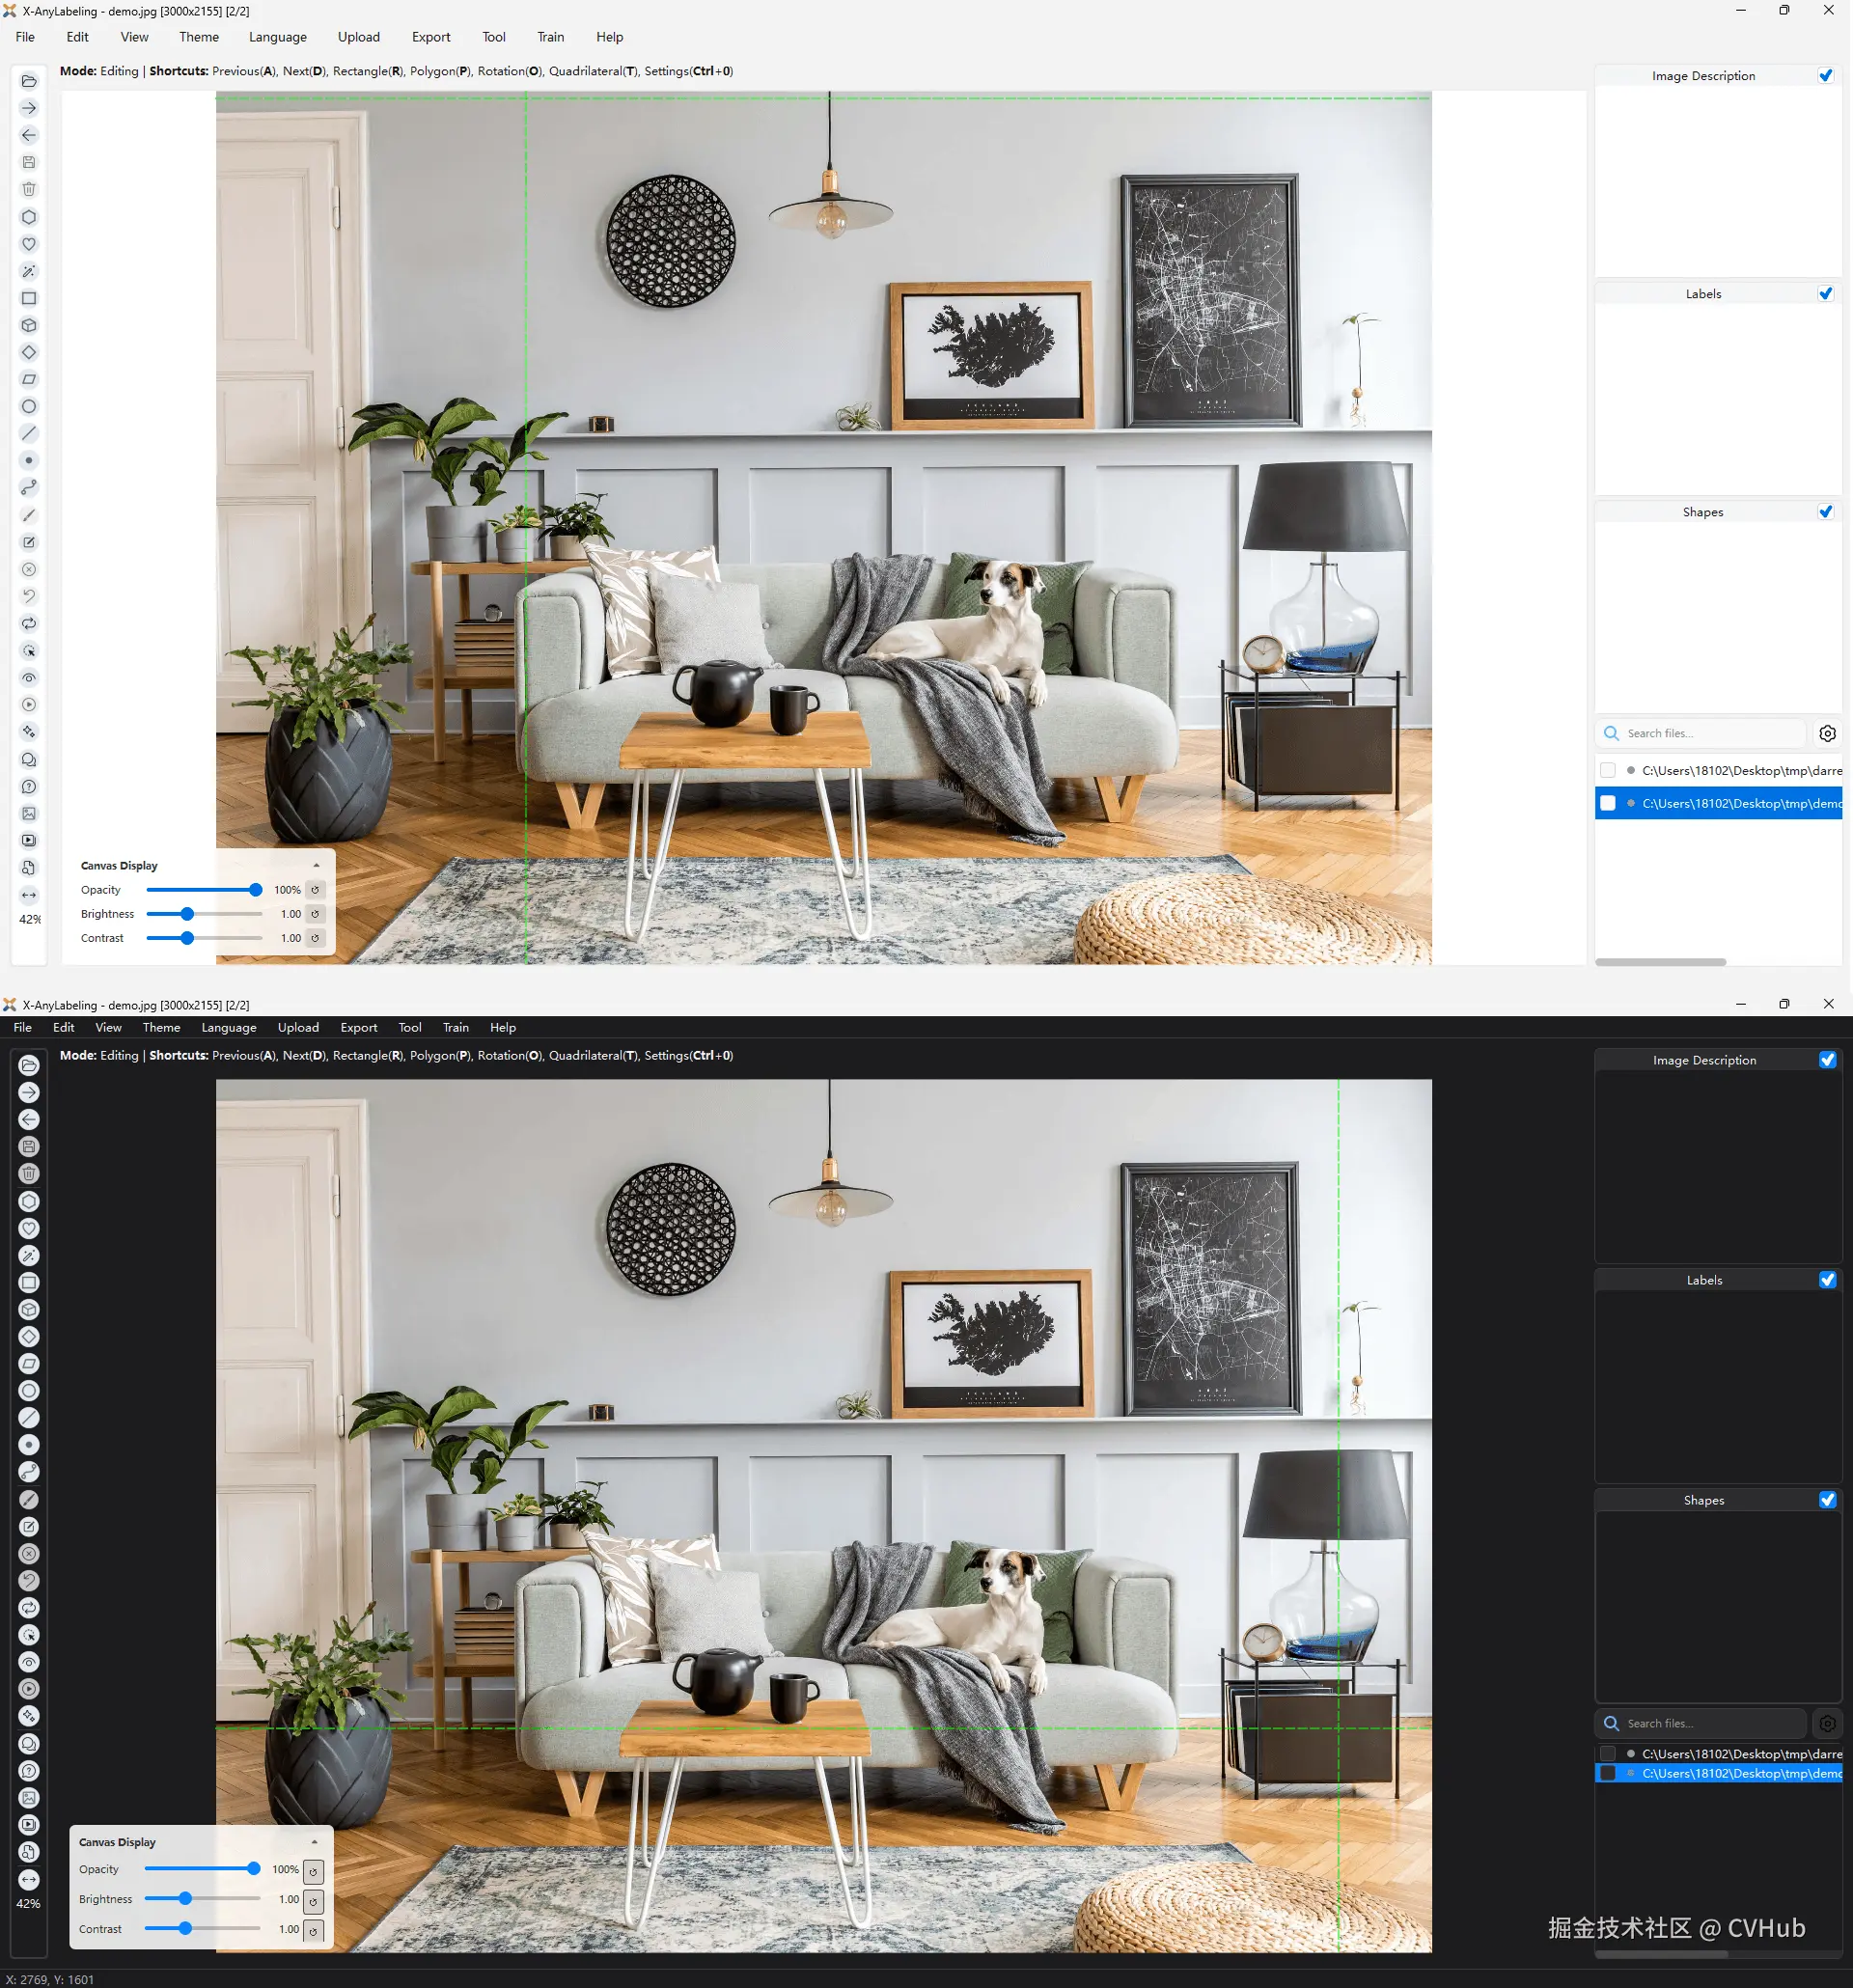
Task: Select the circle shape tool in the dark window
Action: click(29, 1391)
